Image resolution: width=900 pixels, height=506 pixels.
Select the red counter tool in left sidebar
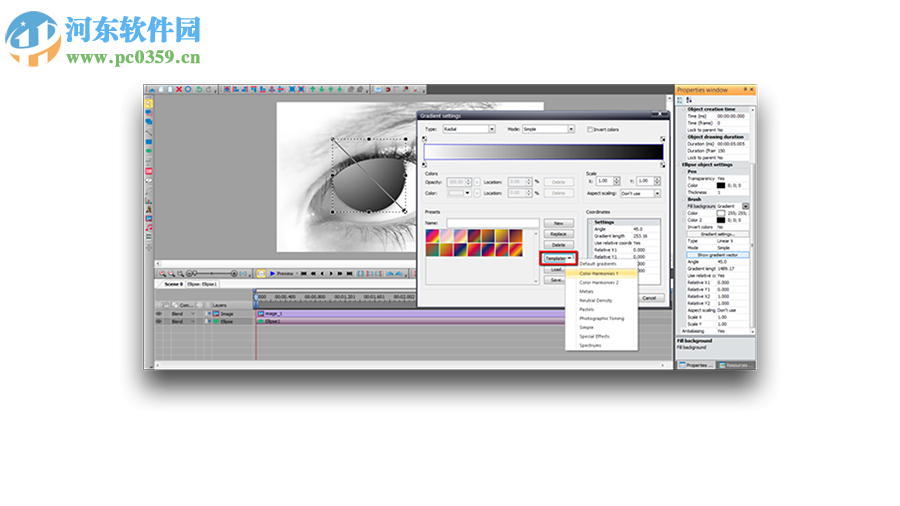149,171
